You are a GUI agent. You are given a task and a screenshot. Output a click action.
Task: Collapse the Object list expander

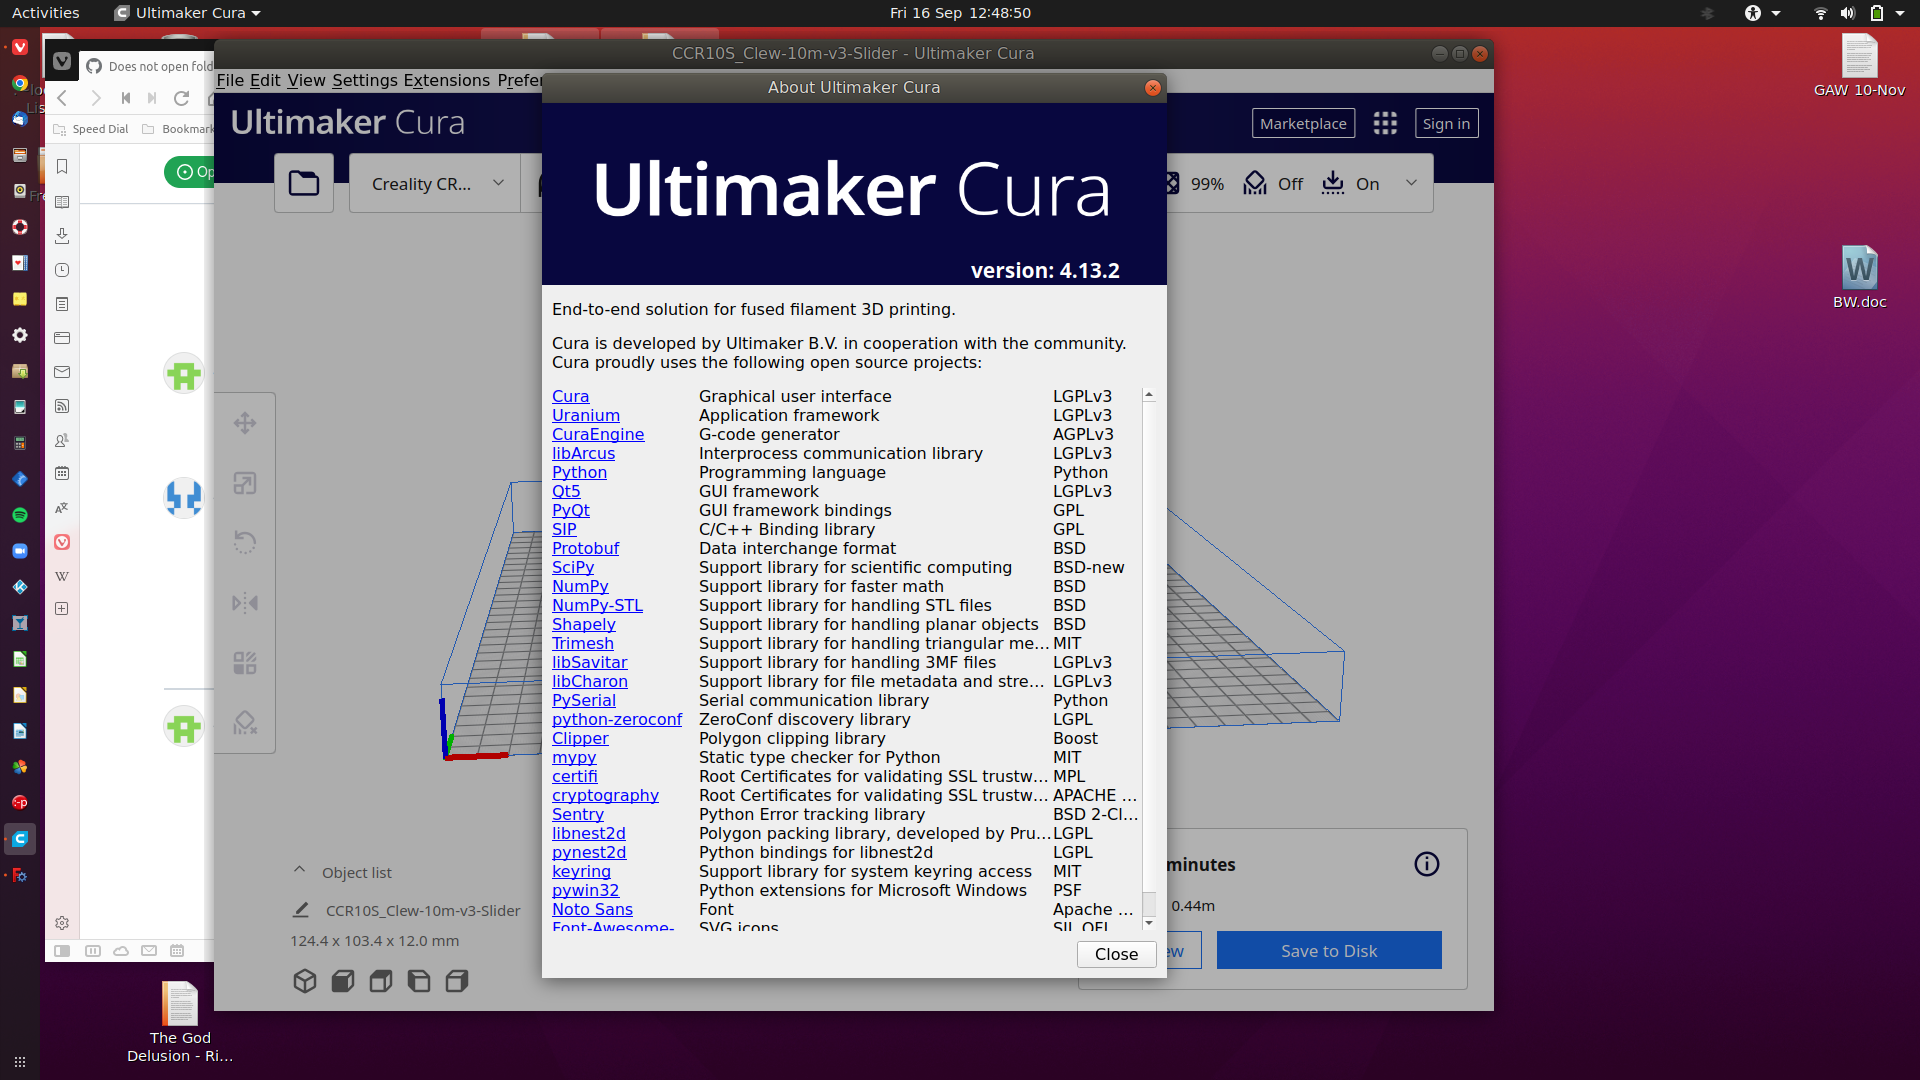pyautogui.click(x=299, y=871)
